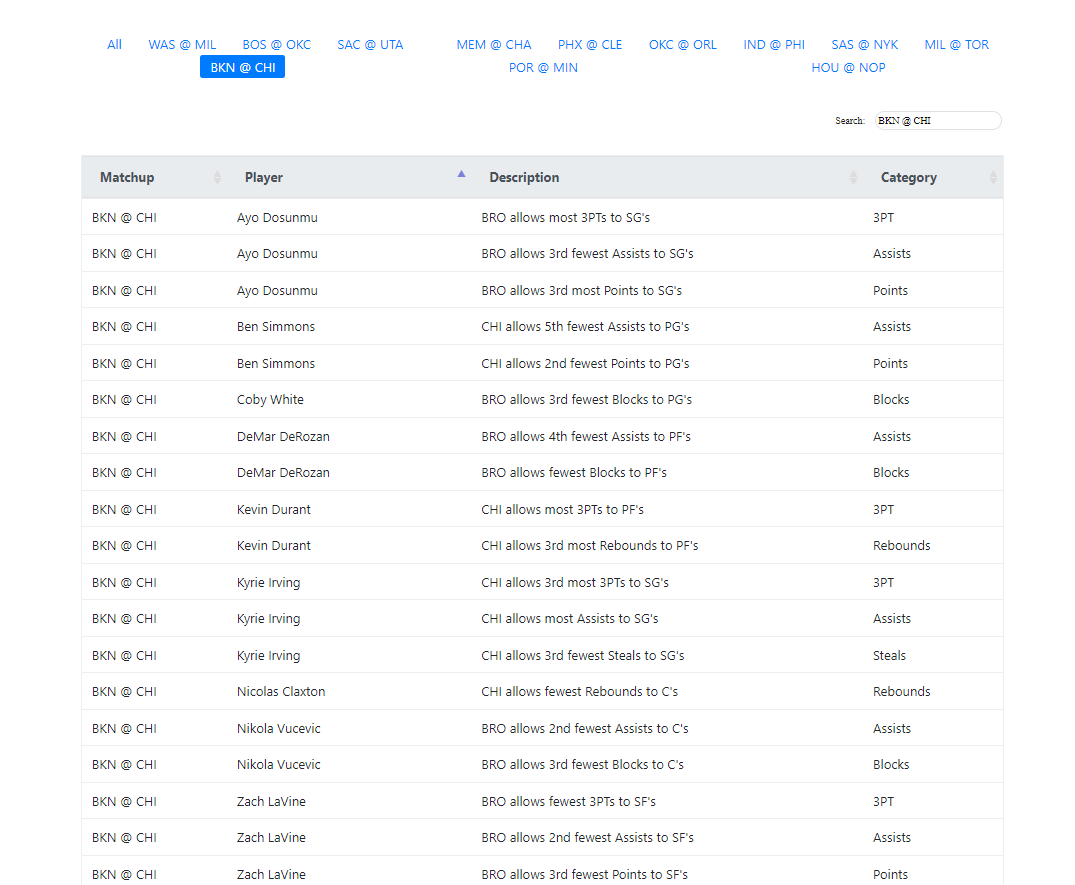Click Kevin Durant in the 3PT row
Screen dimensions: 1075x885
point(274,509)
